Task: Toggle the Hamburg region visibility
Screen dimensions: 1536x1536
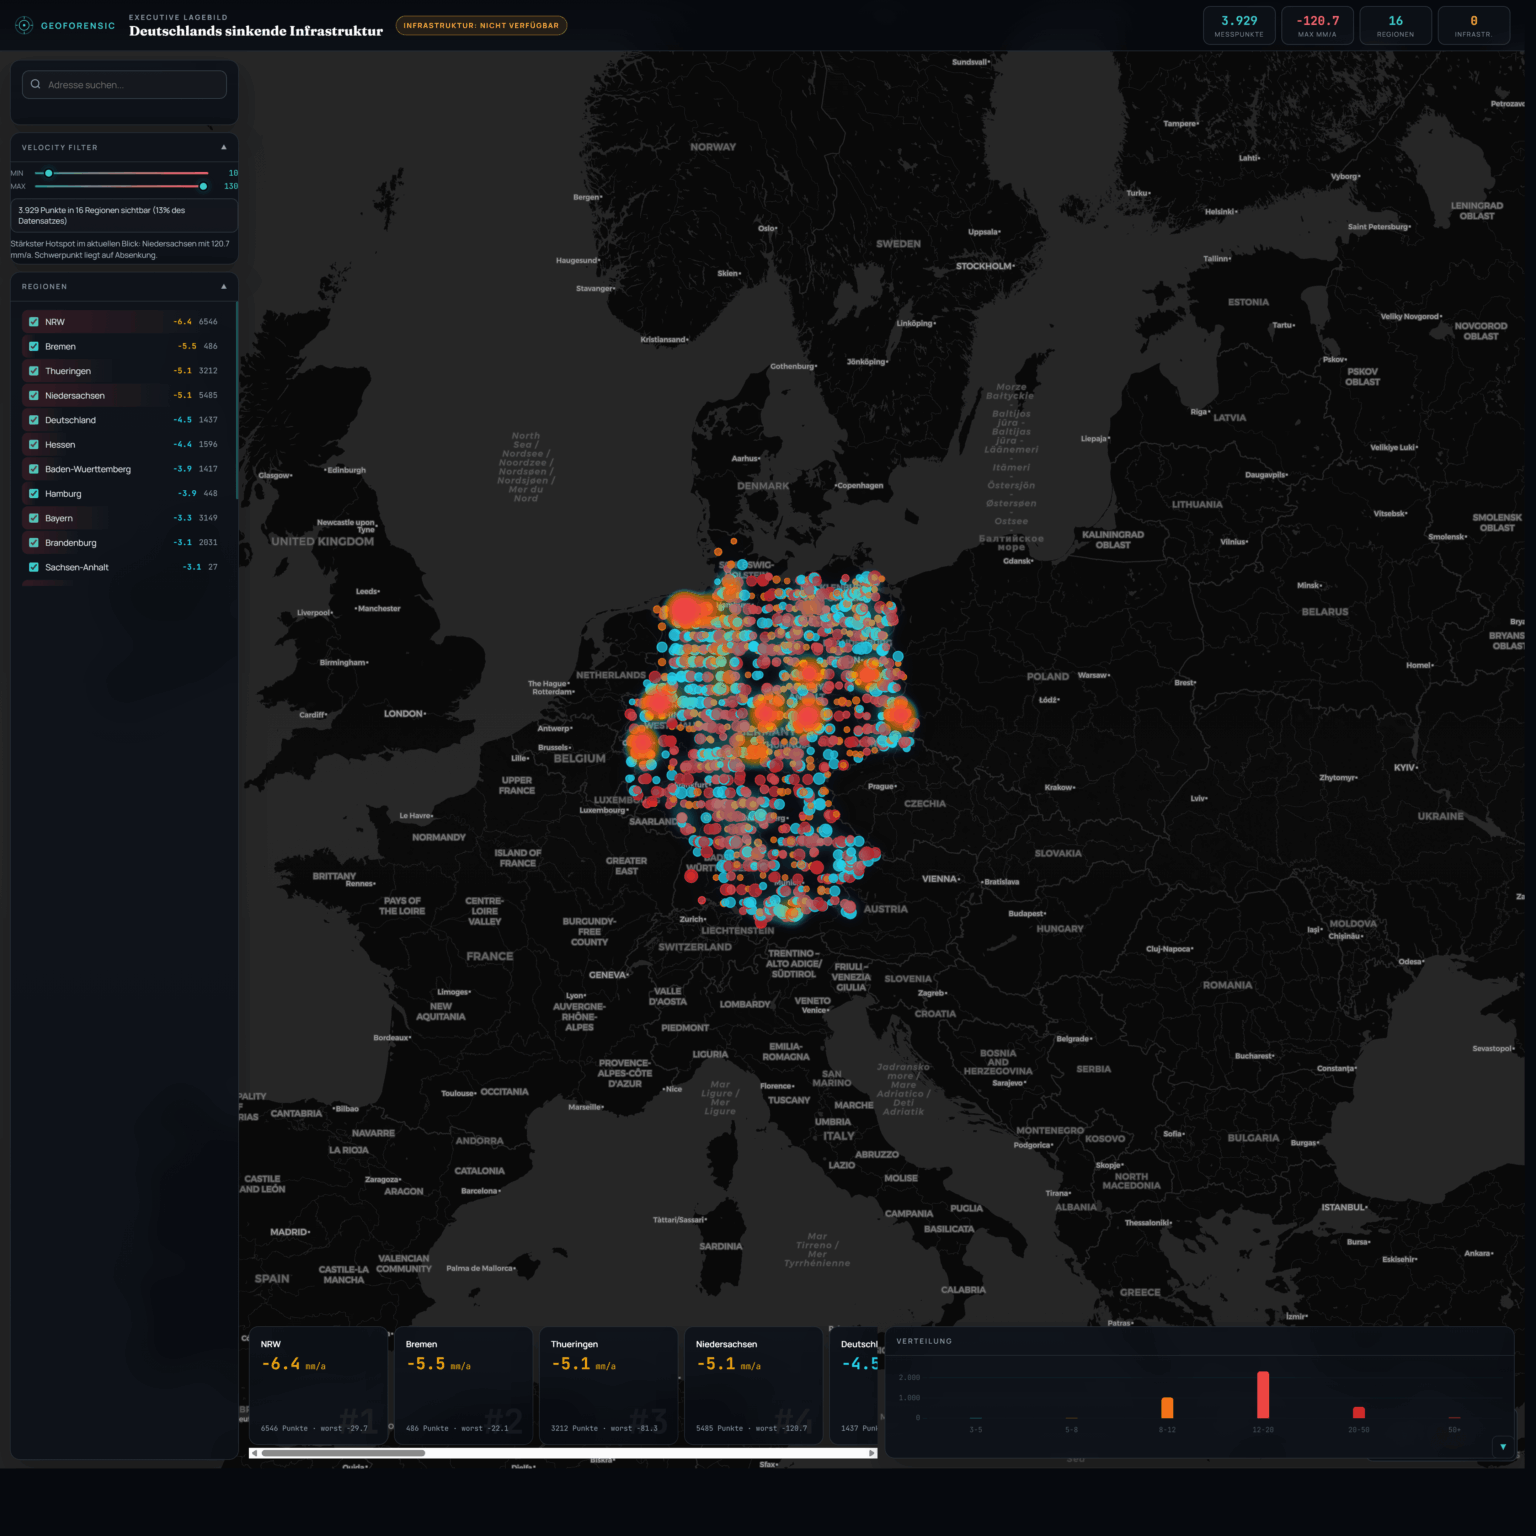Action: pyautogui.click(x=33, y=493)
